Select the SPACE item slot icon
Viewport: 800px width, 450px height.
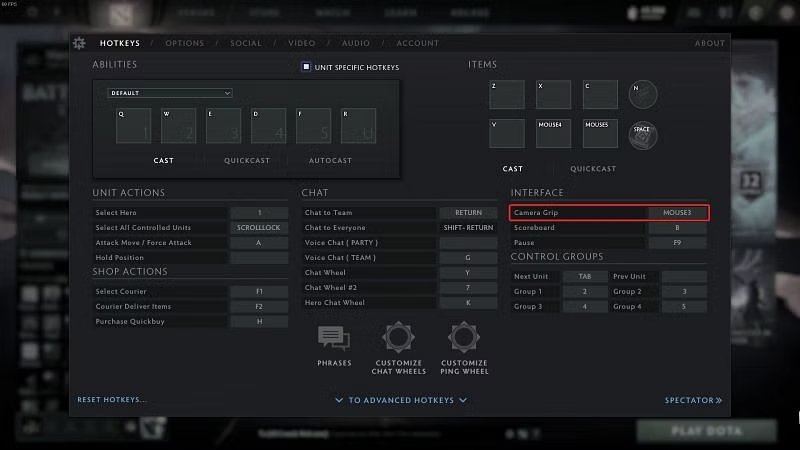pyautogui.click(x=643, y=134)
